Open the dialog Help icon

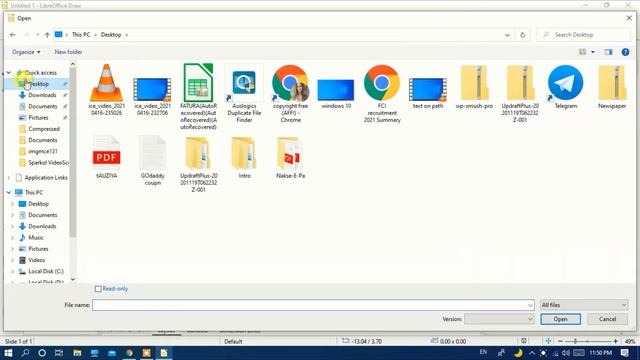pyautogui.click(x=625, y=52)
